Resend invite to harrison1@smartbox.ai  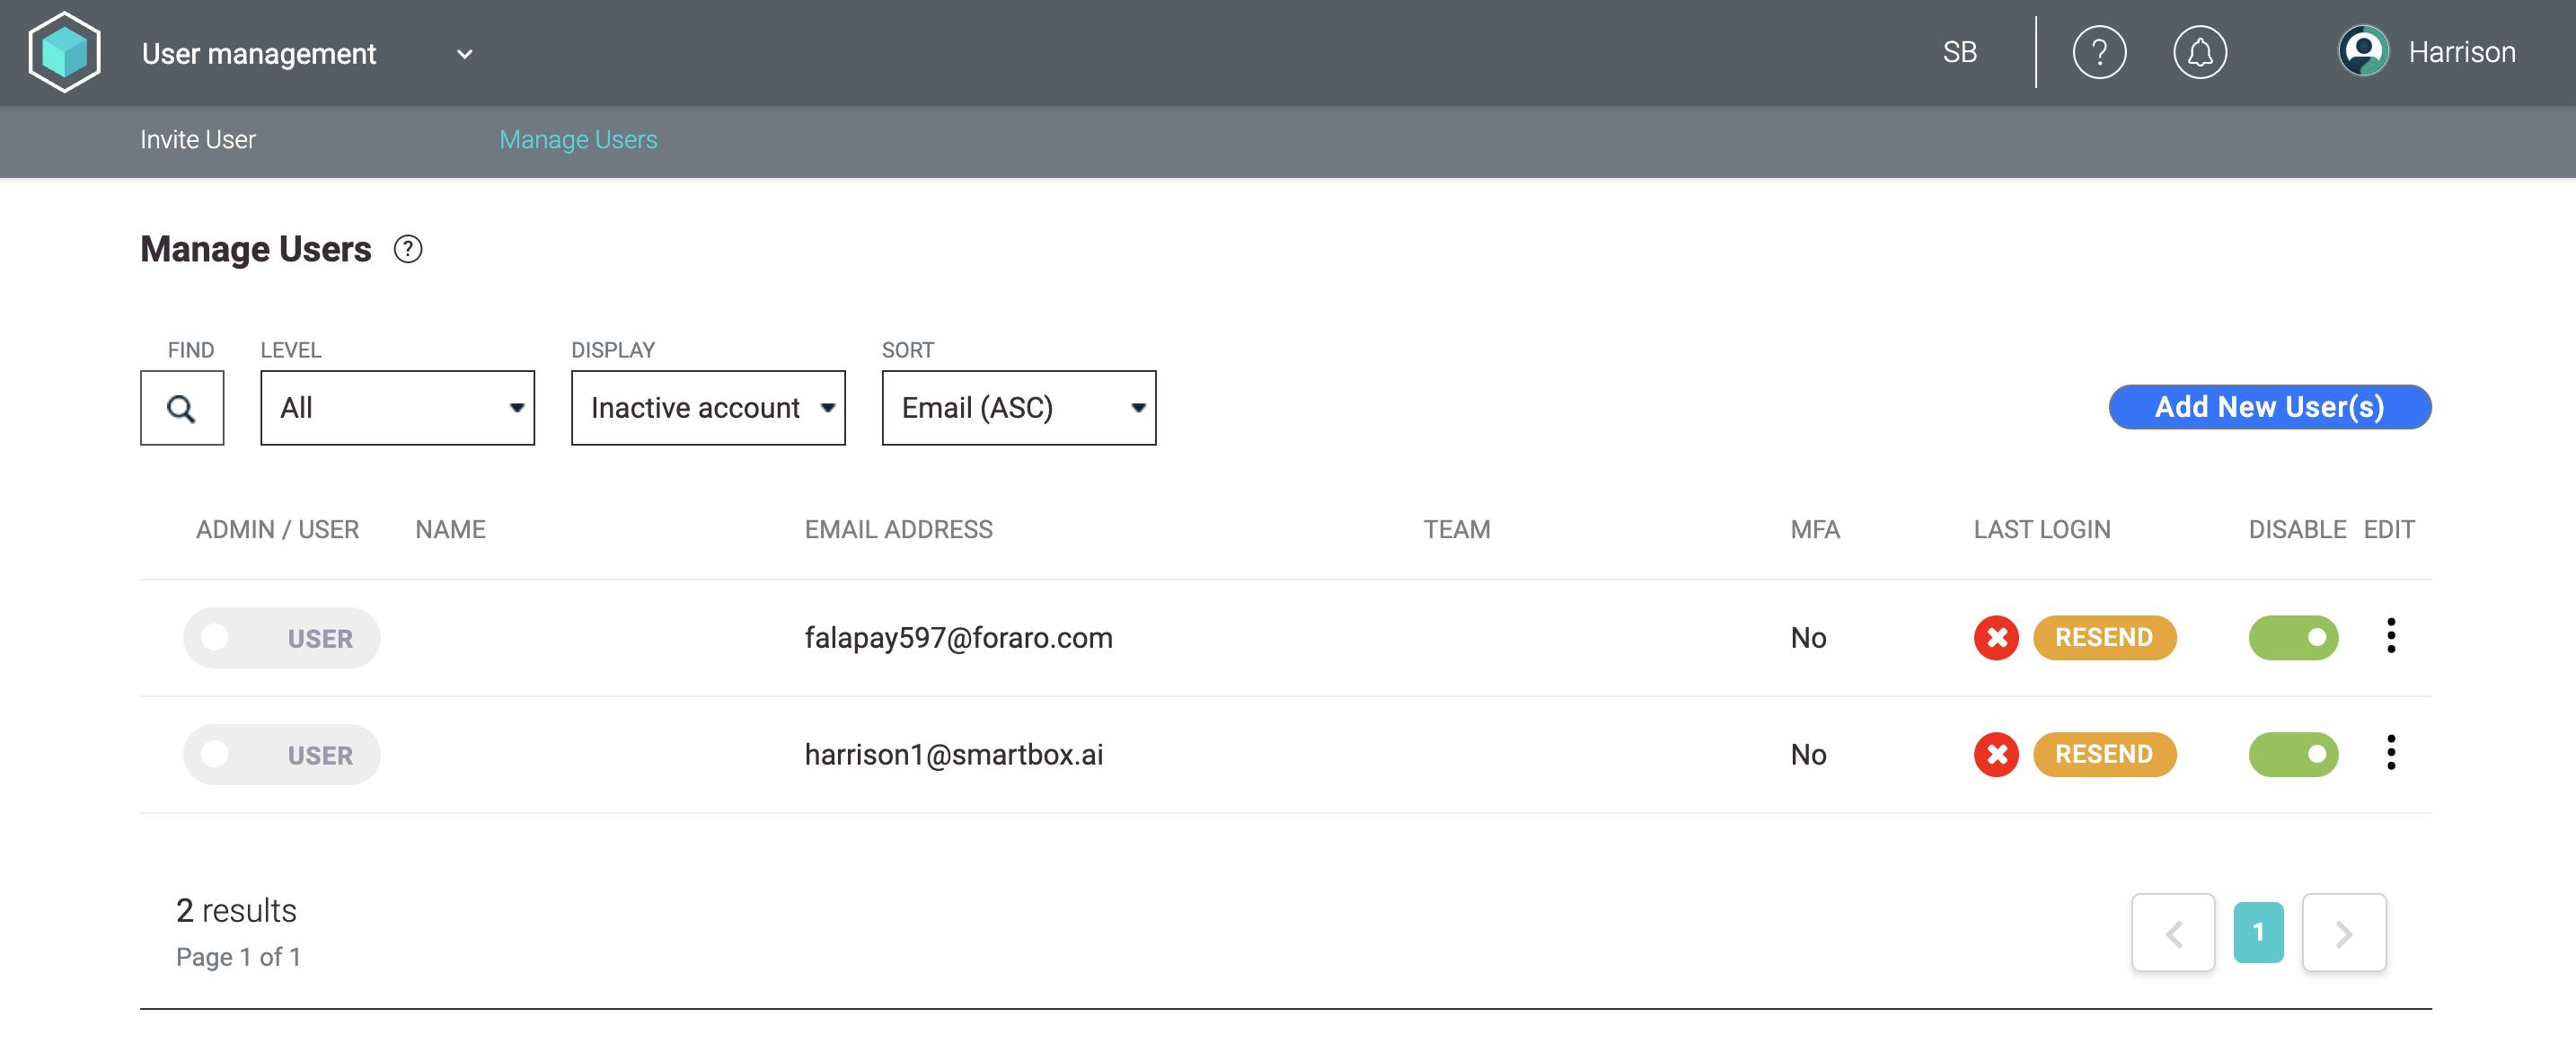coord(2104,755)
